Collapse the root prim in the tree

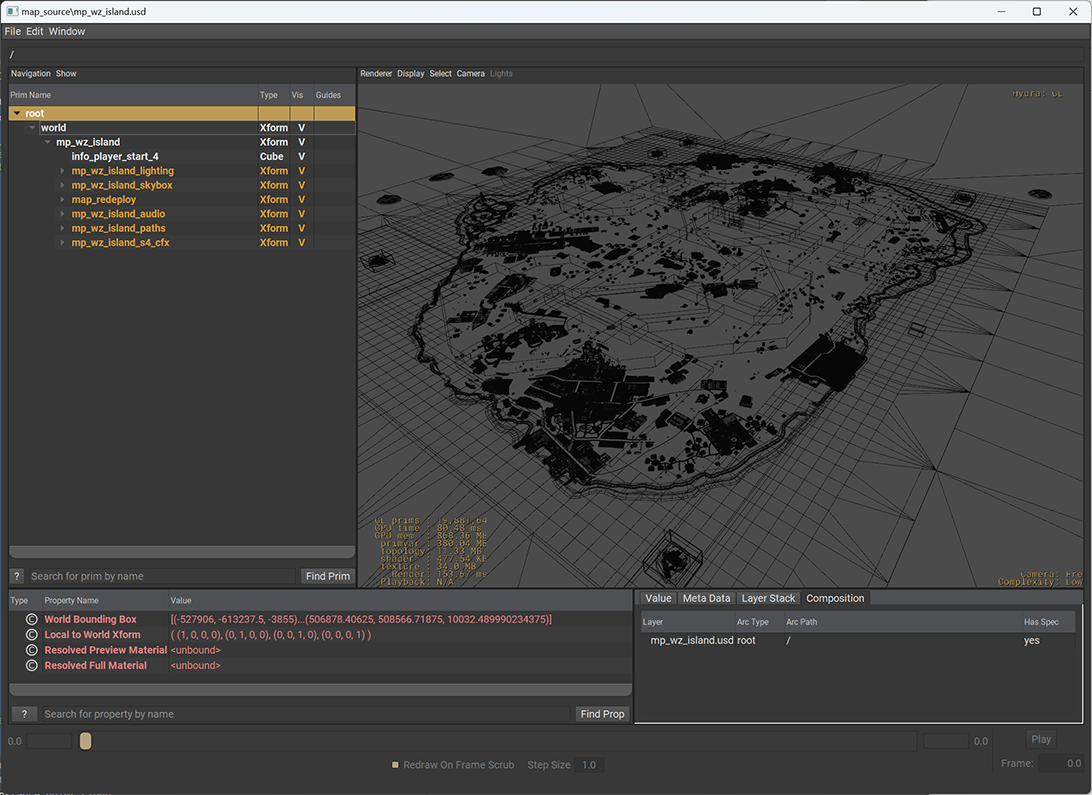17,114
